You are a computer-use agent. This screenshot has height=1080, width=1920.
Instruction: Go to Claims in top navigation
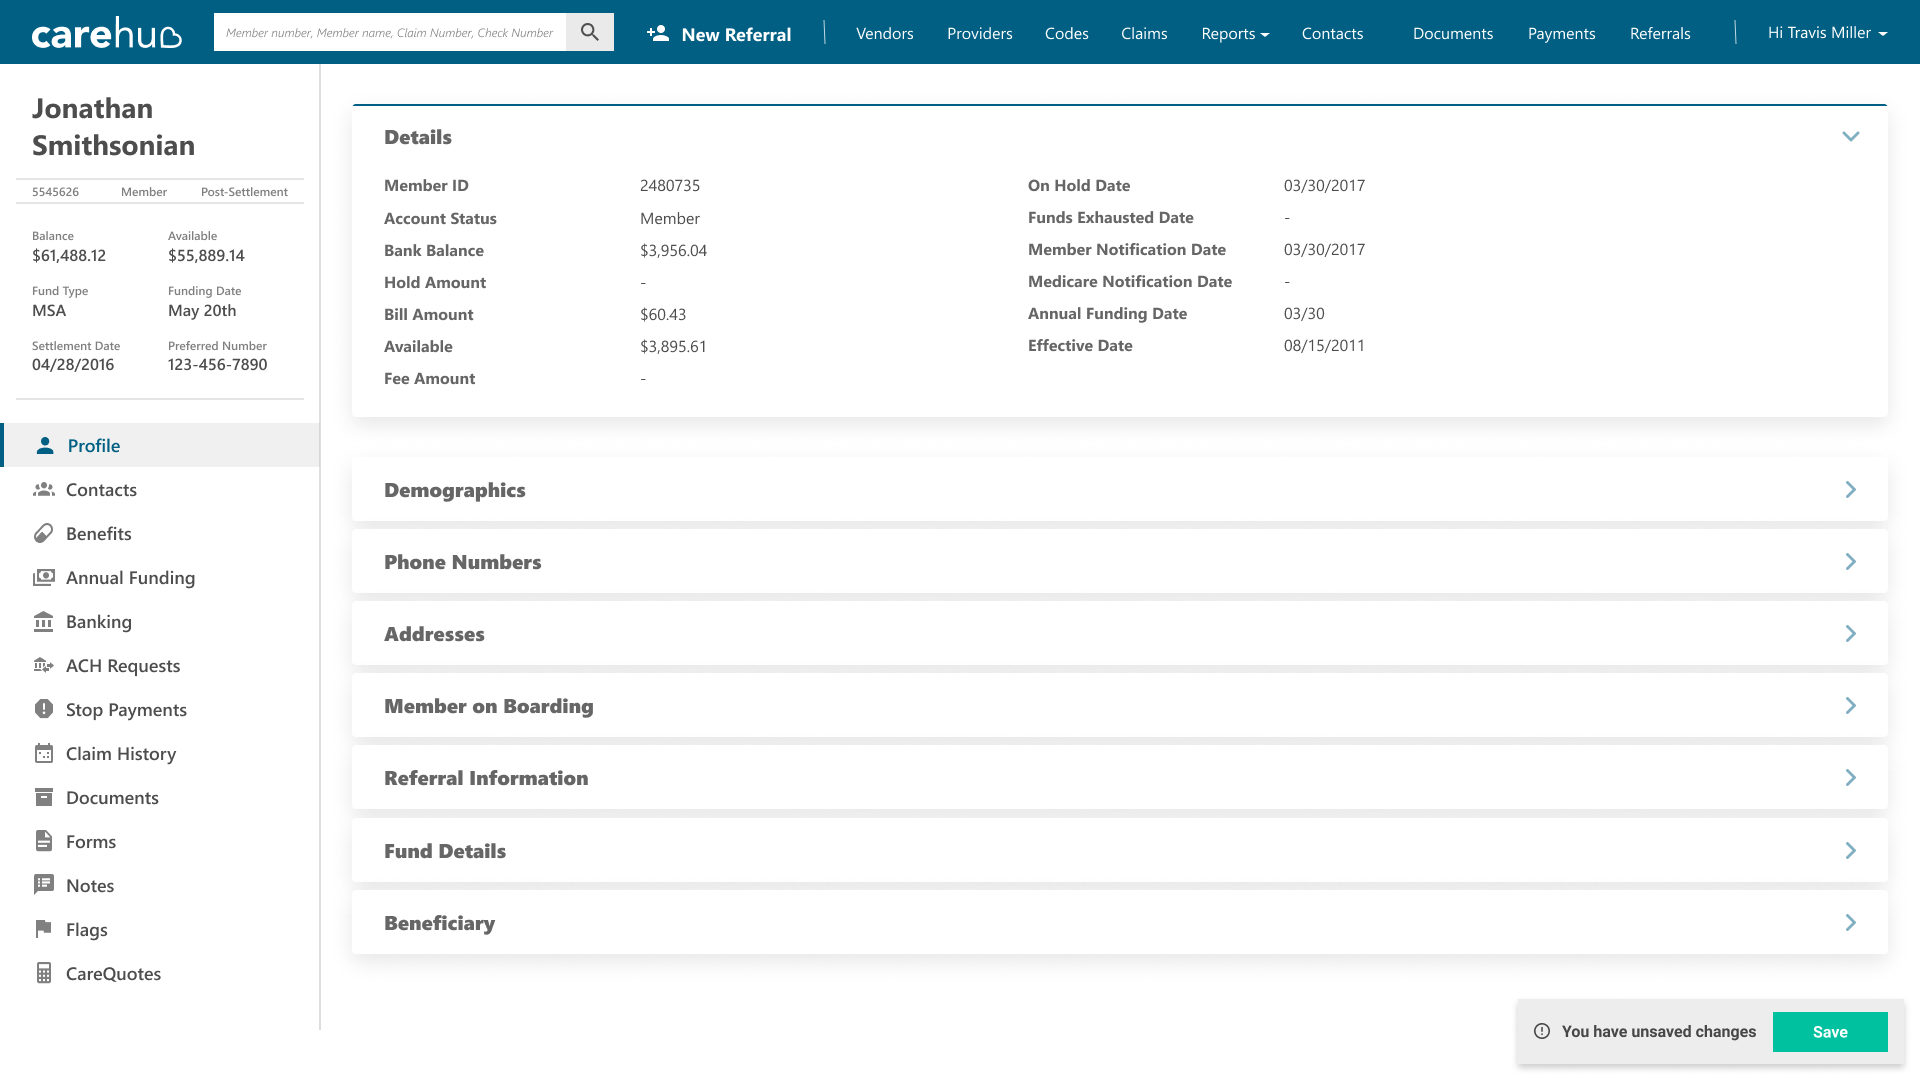pos(1144,33)
